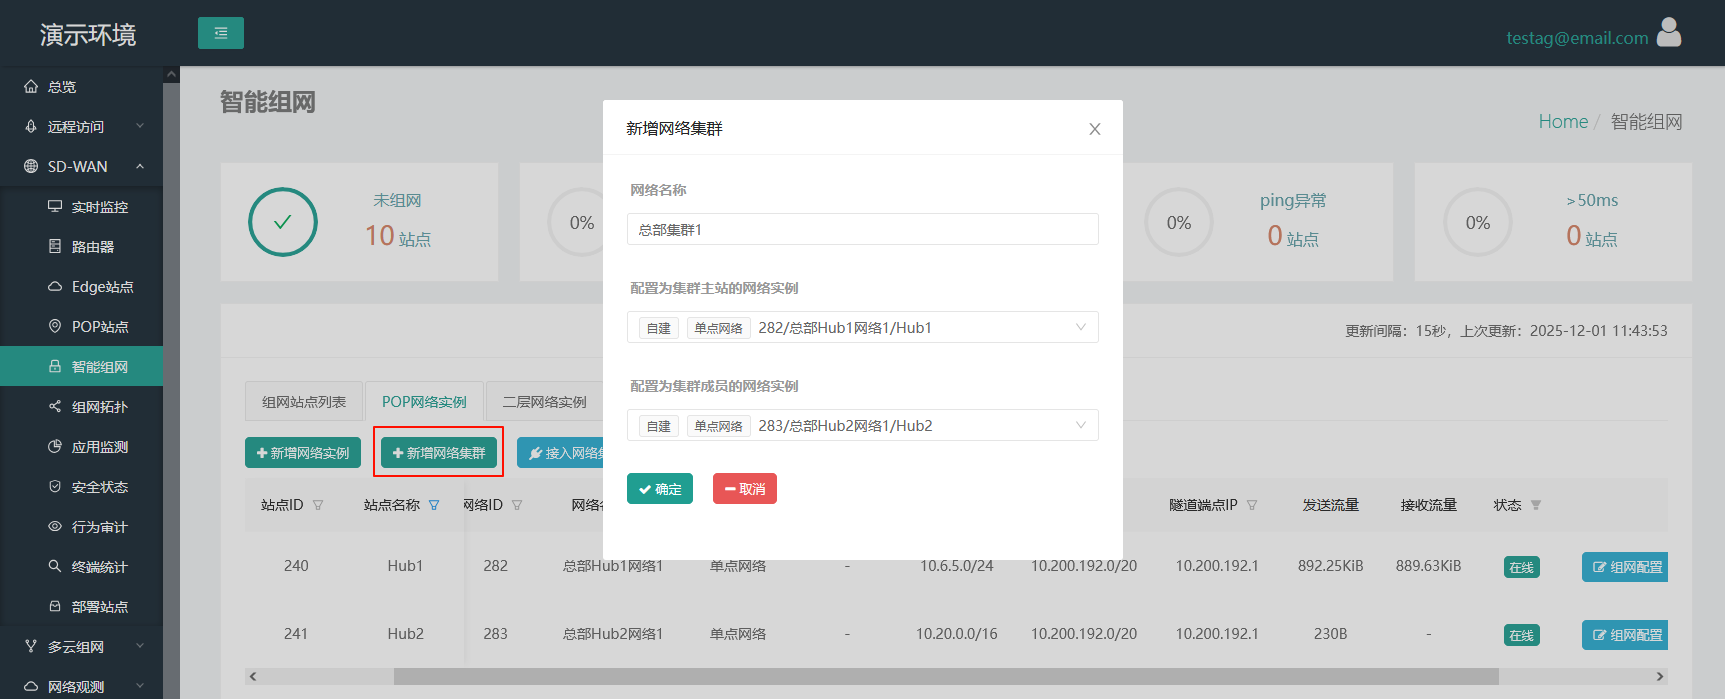Click 站点ID cell 241
1725x699 pixels.
click(296, 634)
